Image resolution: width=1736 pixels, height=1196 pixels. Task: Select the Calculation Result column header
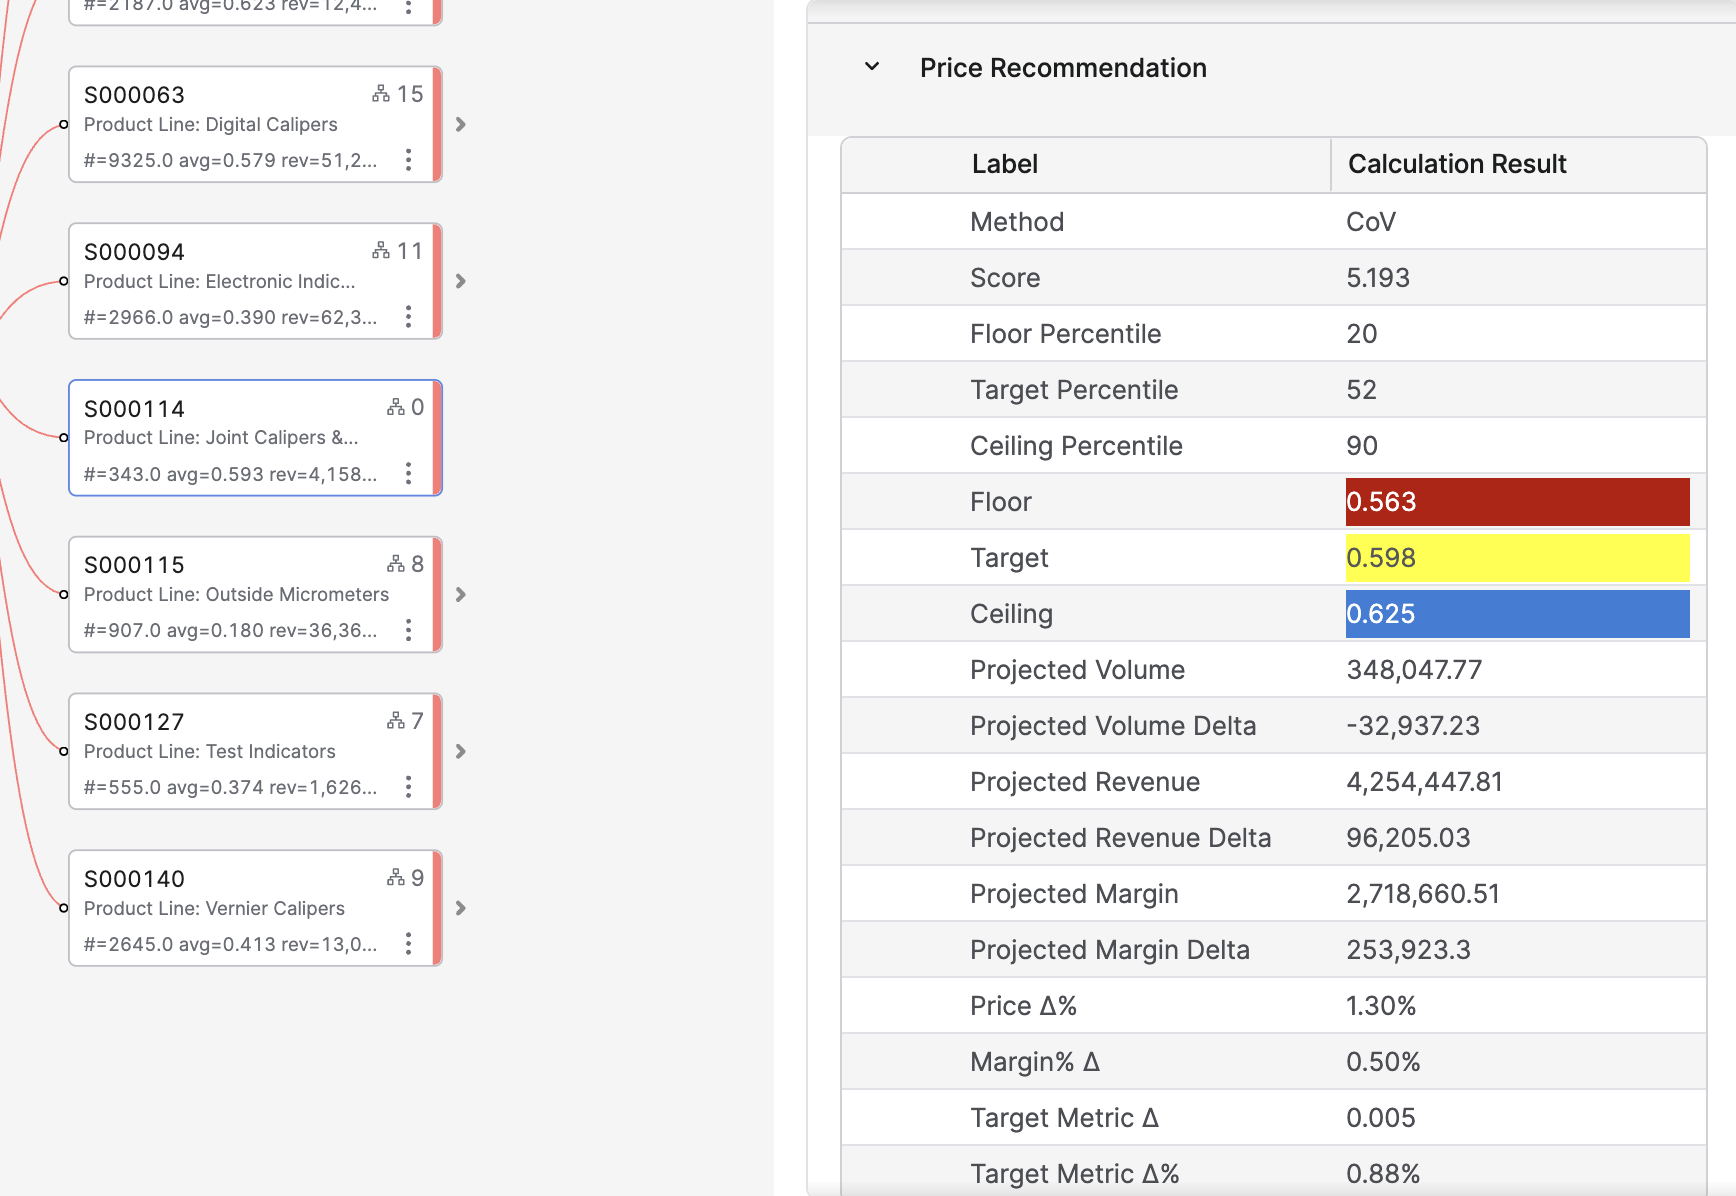coord(1457,164)
